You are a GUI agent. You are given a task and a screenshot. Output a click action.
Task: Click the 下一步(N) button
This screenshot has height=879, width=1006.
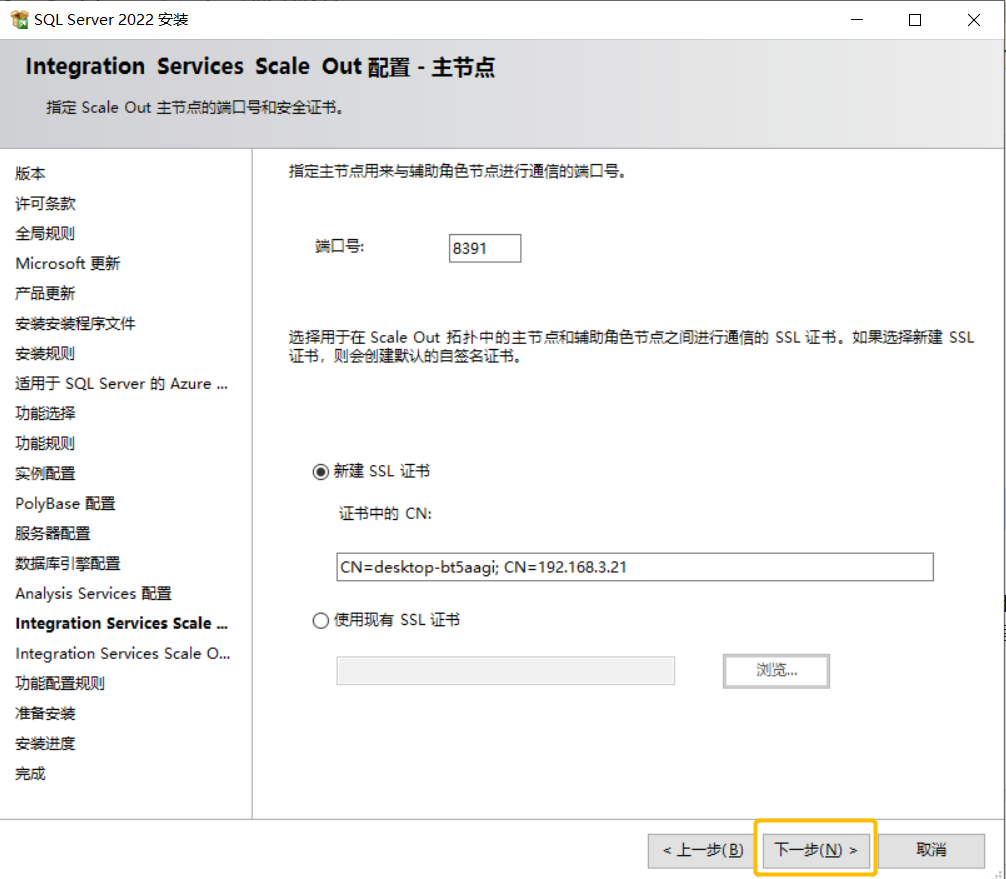(815, 850)
